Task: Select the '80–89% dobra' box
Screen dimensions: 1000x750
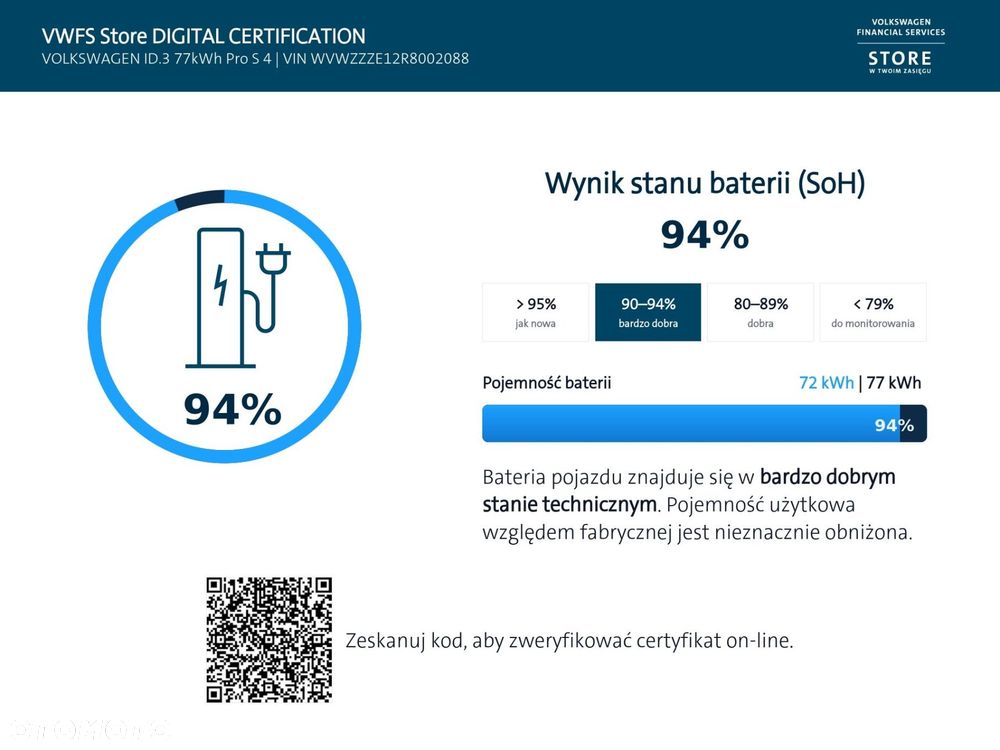Action: 760,312
